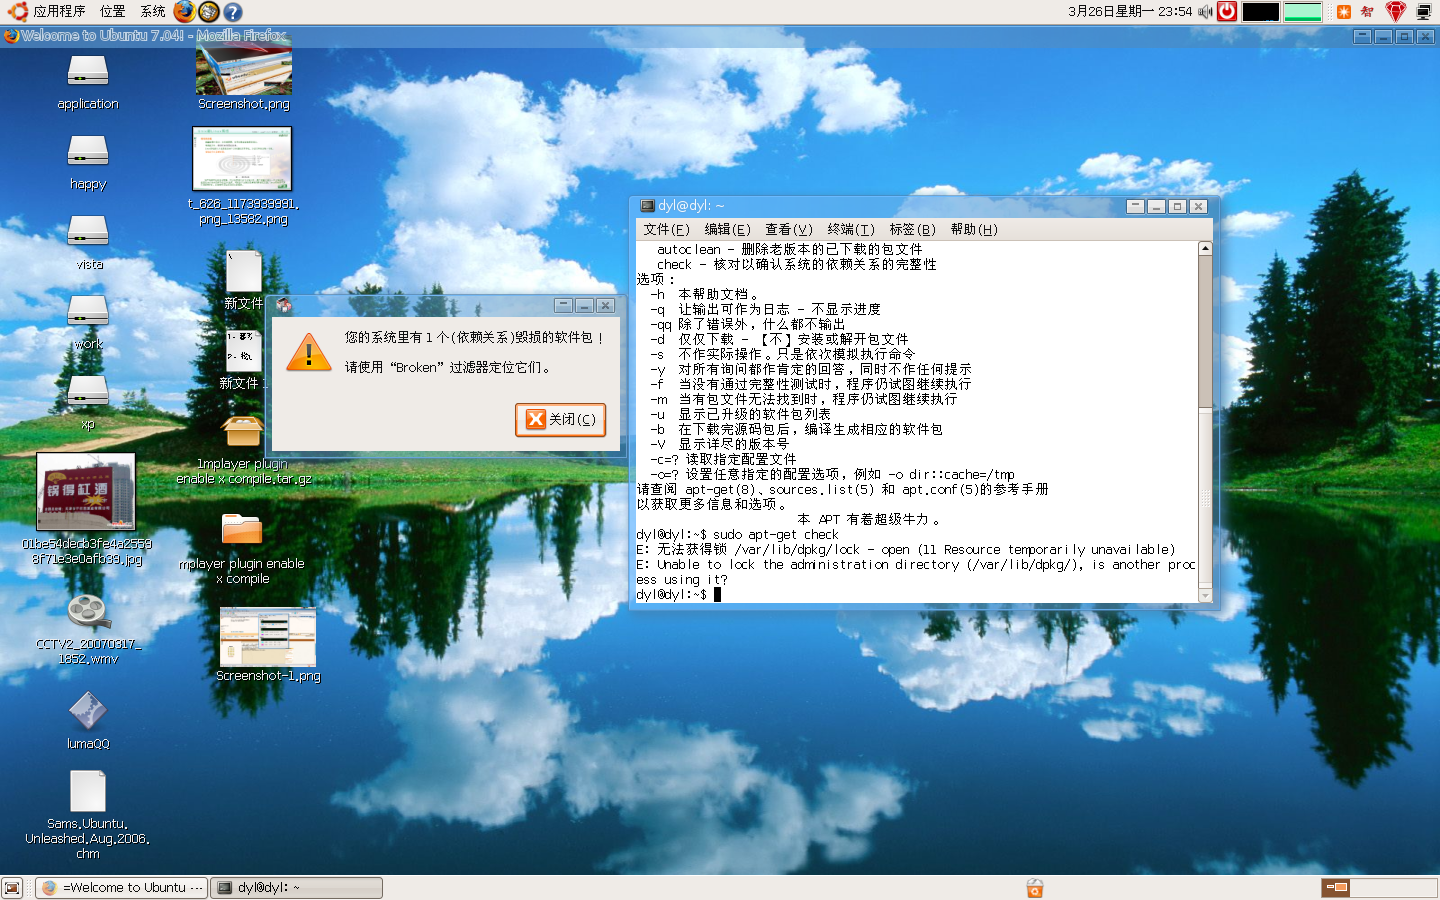1440x900 pixels.
Task: Click the show desktop button in bottom panel
Action: pos(12,887)
